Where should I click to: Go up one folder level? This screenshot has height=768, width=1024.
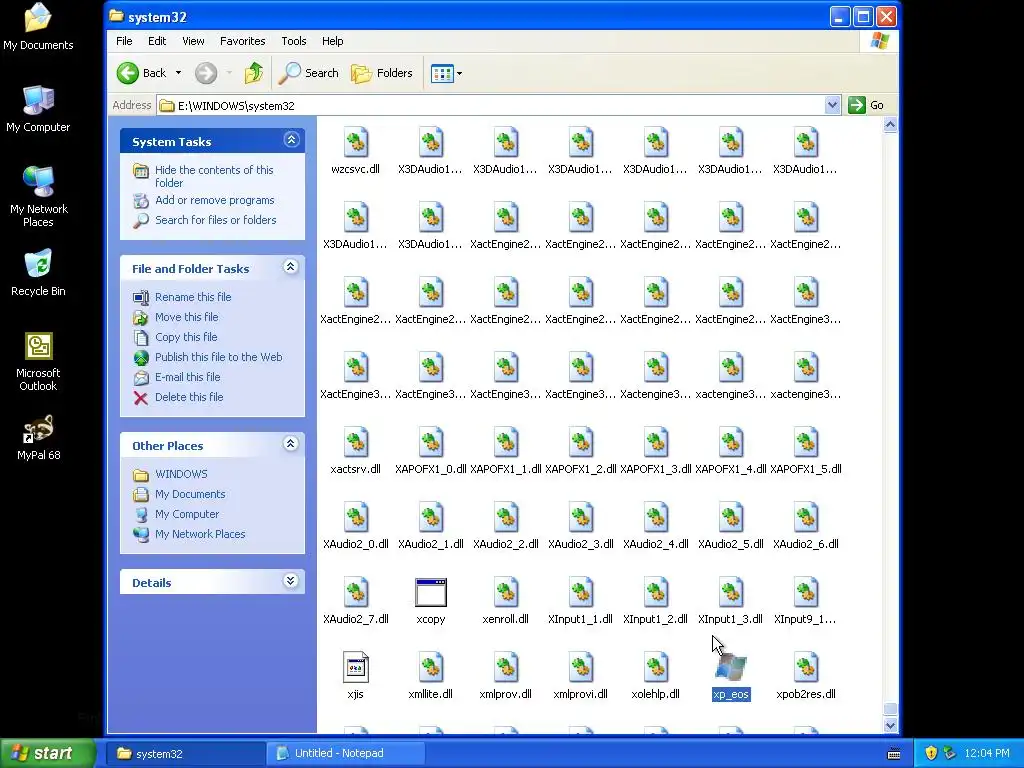click(x=253, y=73)
